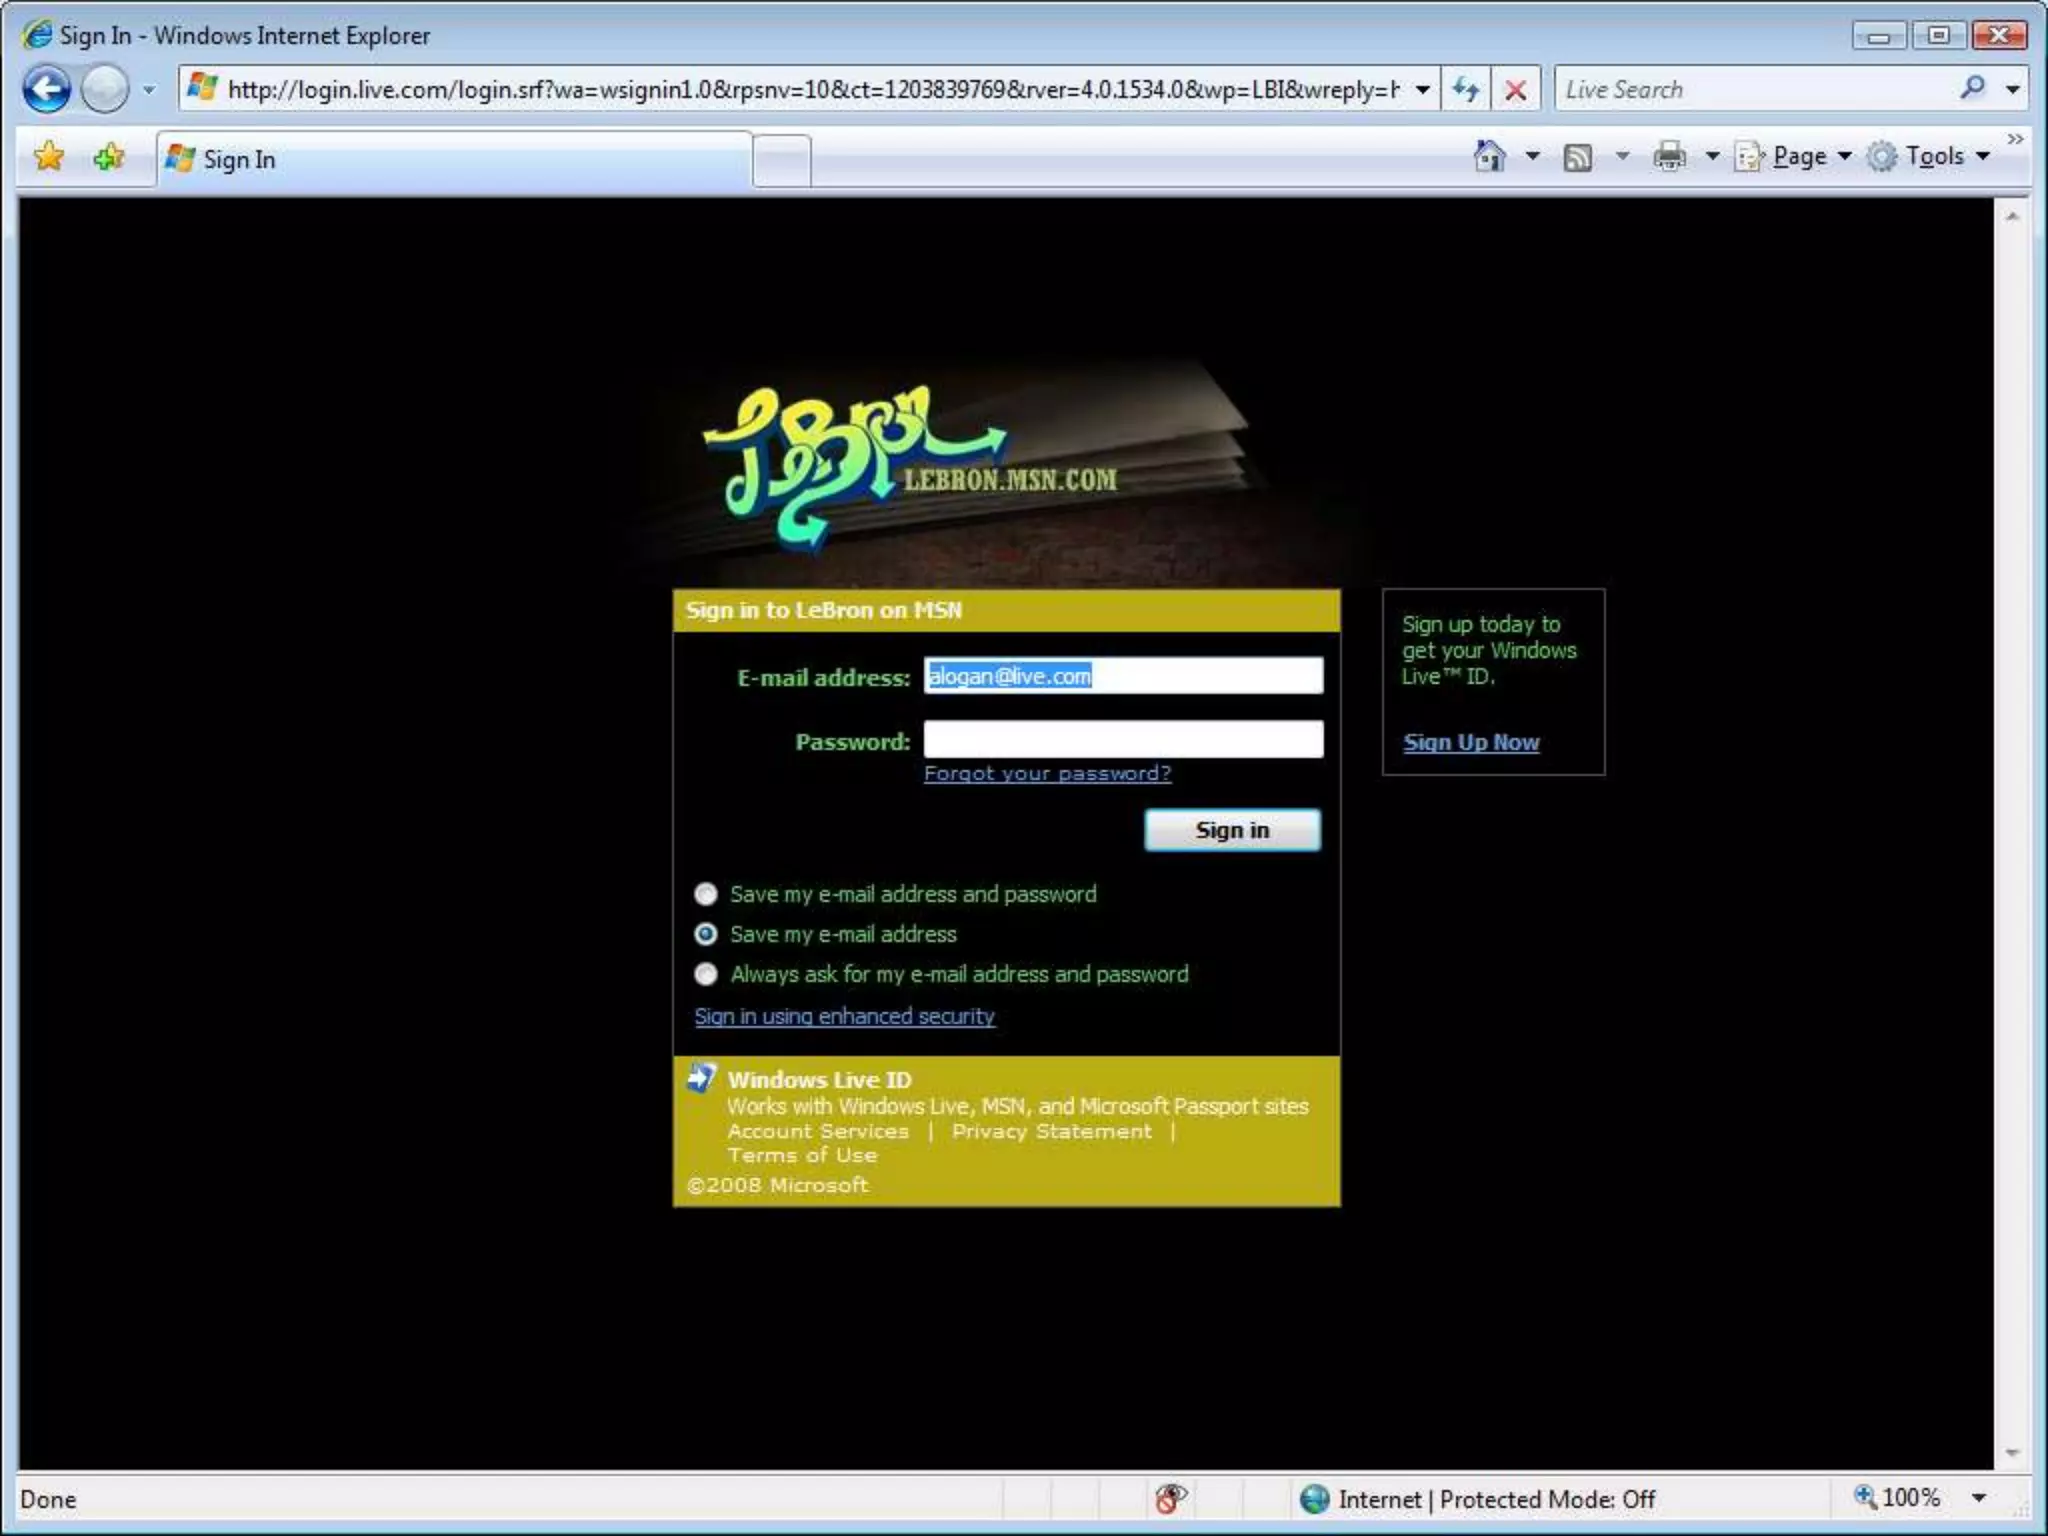Click the page favicon in address bar
Viewport: 2048px width, 1536px height.
[203, 87]
